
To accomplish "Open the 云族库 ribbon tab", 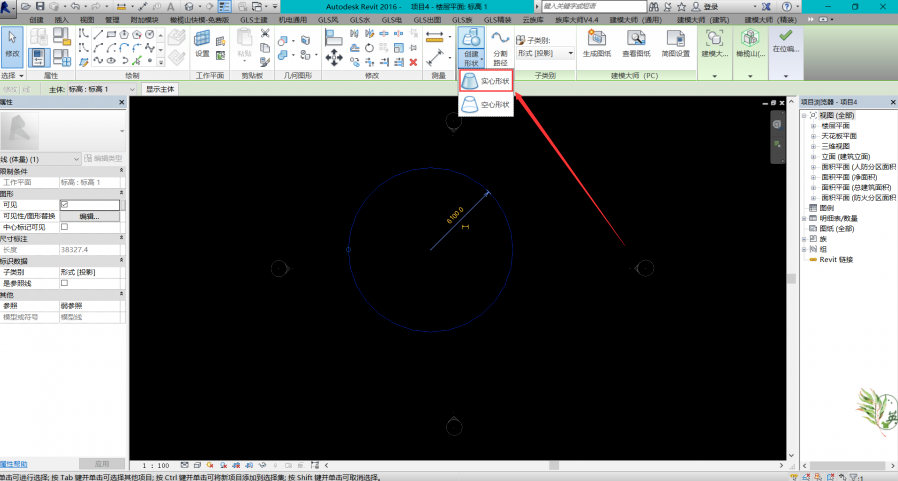I will (533, 19).
